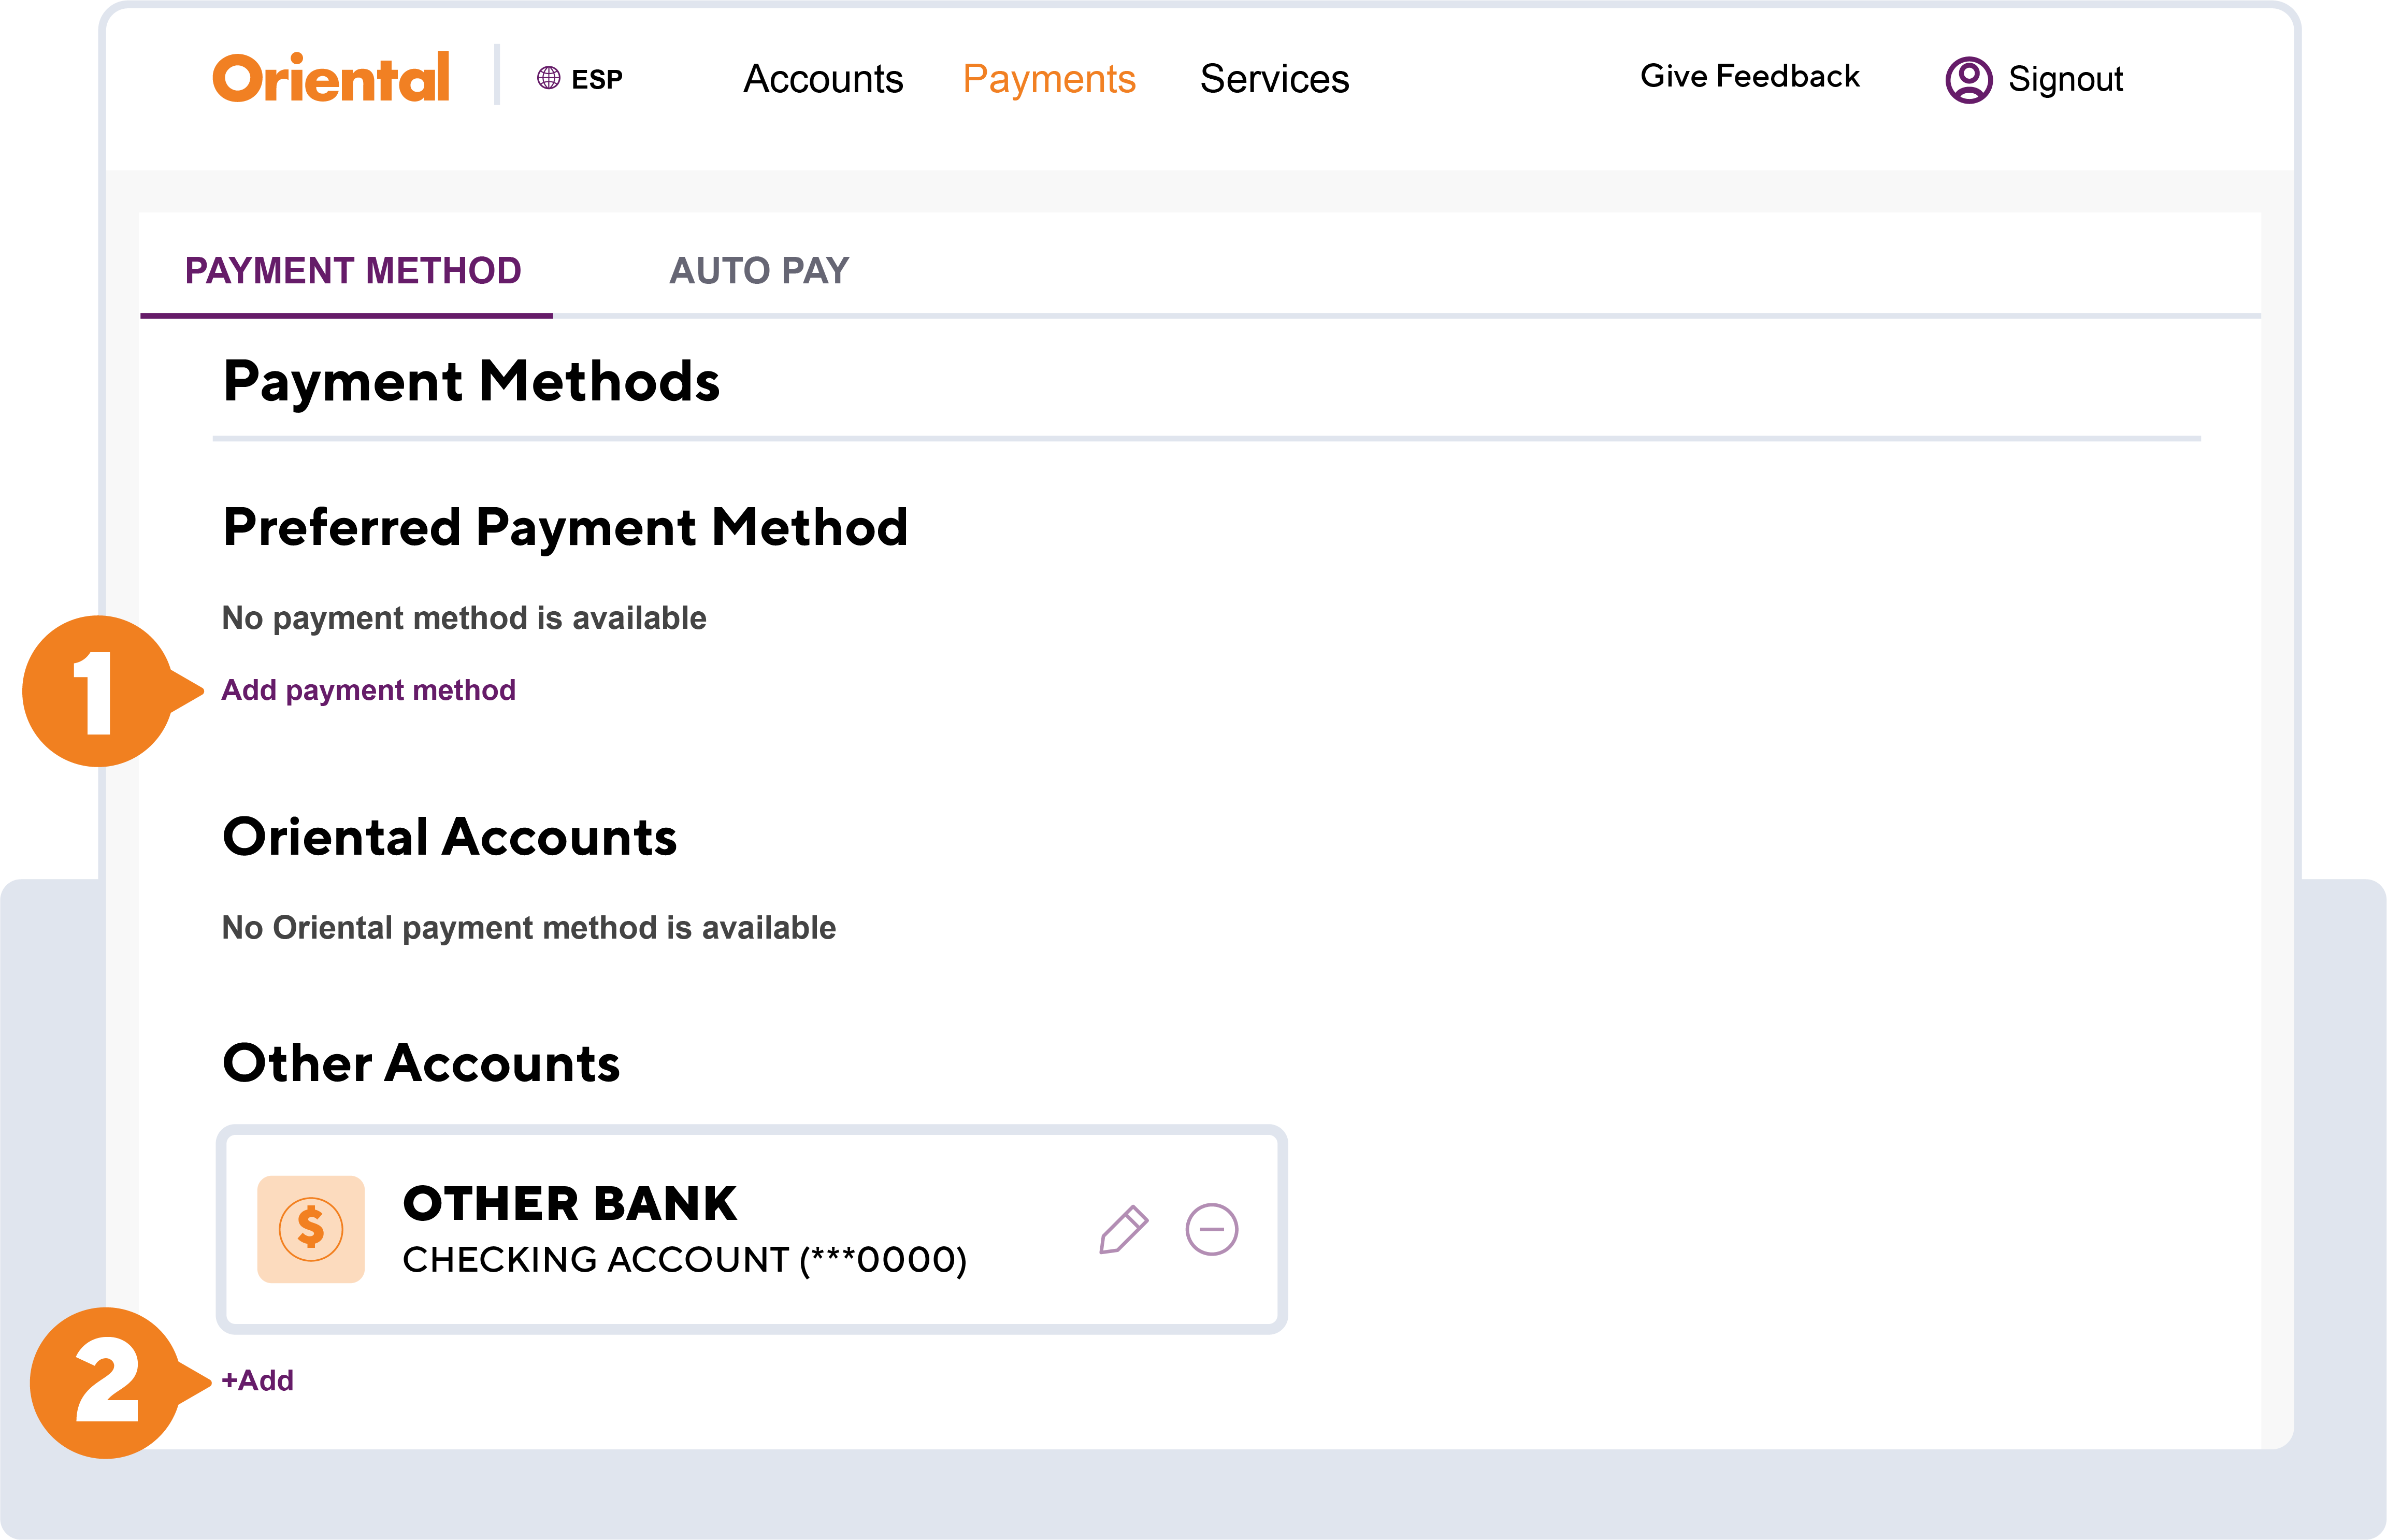Click the orange dollar coin icon
The height and width of the screenshot is (1540, 2387).
(x=311, y=1229)
